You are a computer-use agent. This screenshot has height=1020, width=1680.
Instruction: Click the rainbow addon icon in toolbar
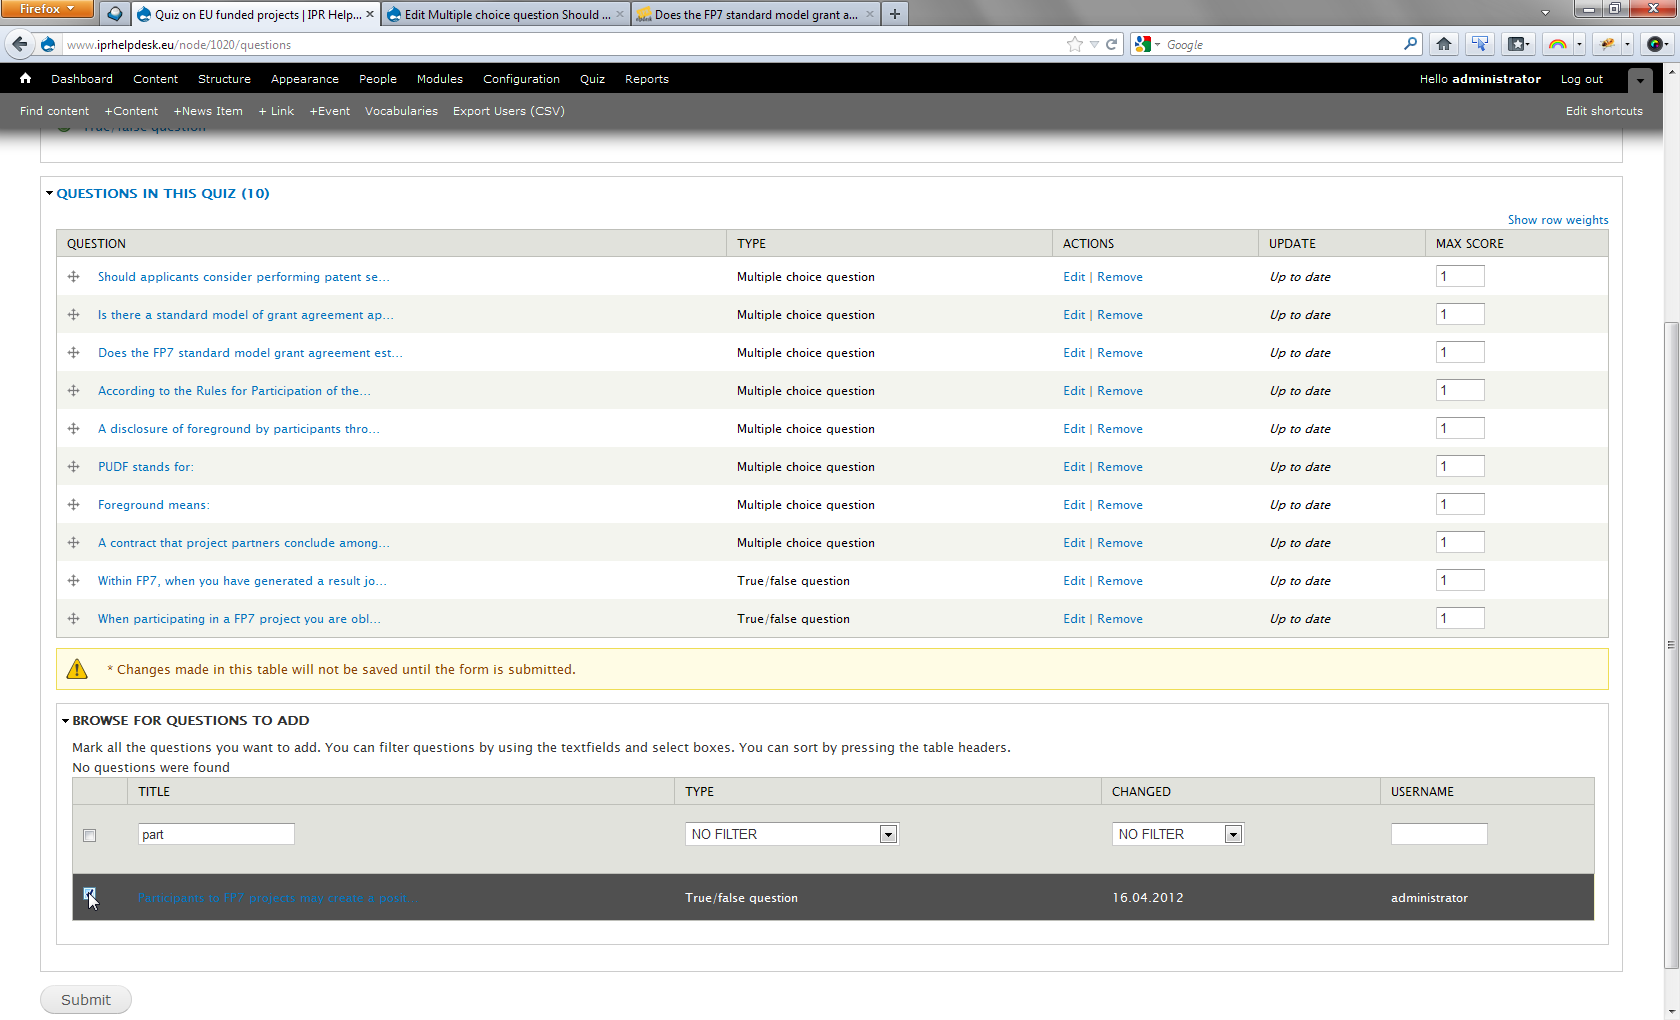tap(1557, 44)
